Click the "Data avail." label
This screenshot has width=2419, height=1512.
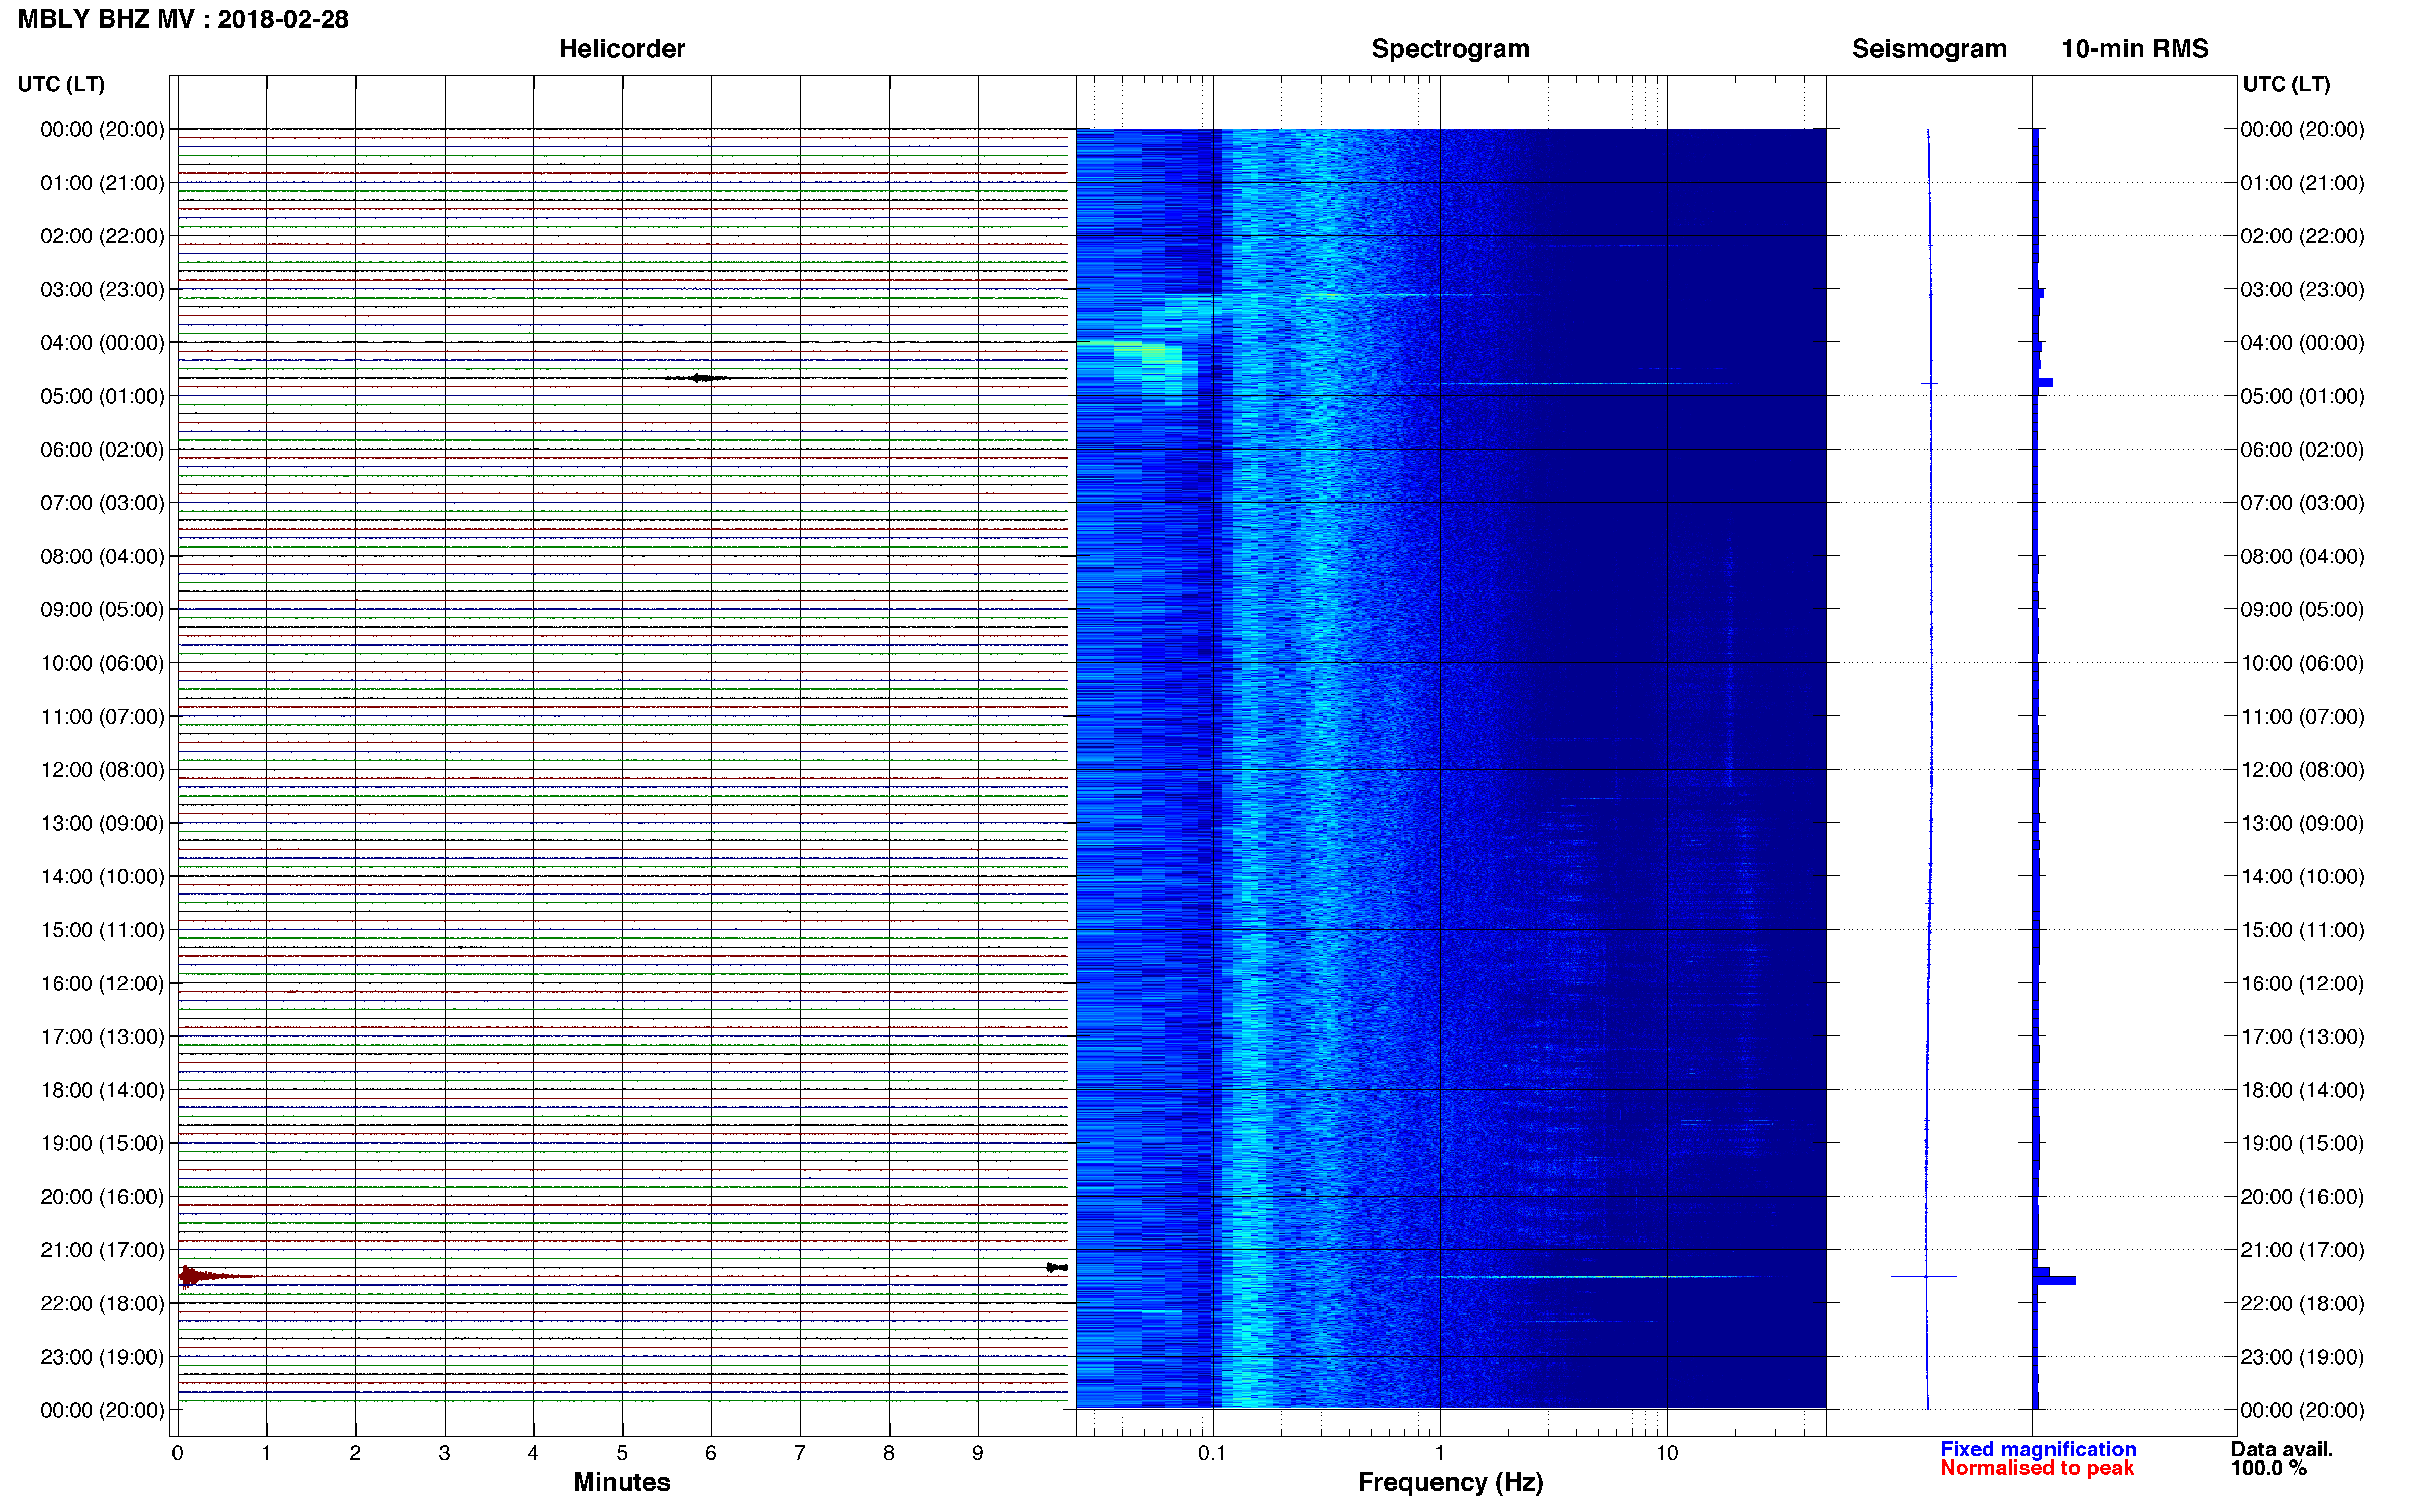tap(2281, 1449)
